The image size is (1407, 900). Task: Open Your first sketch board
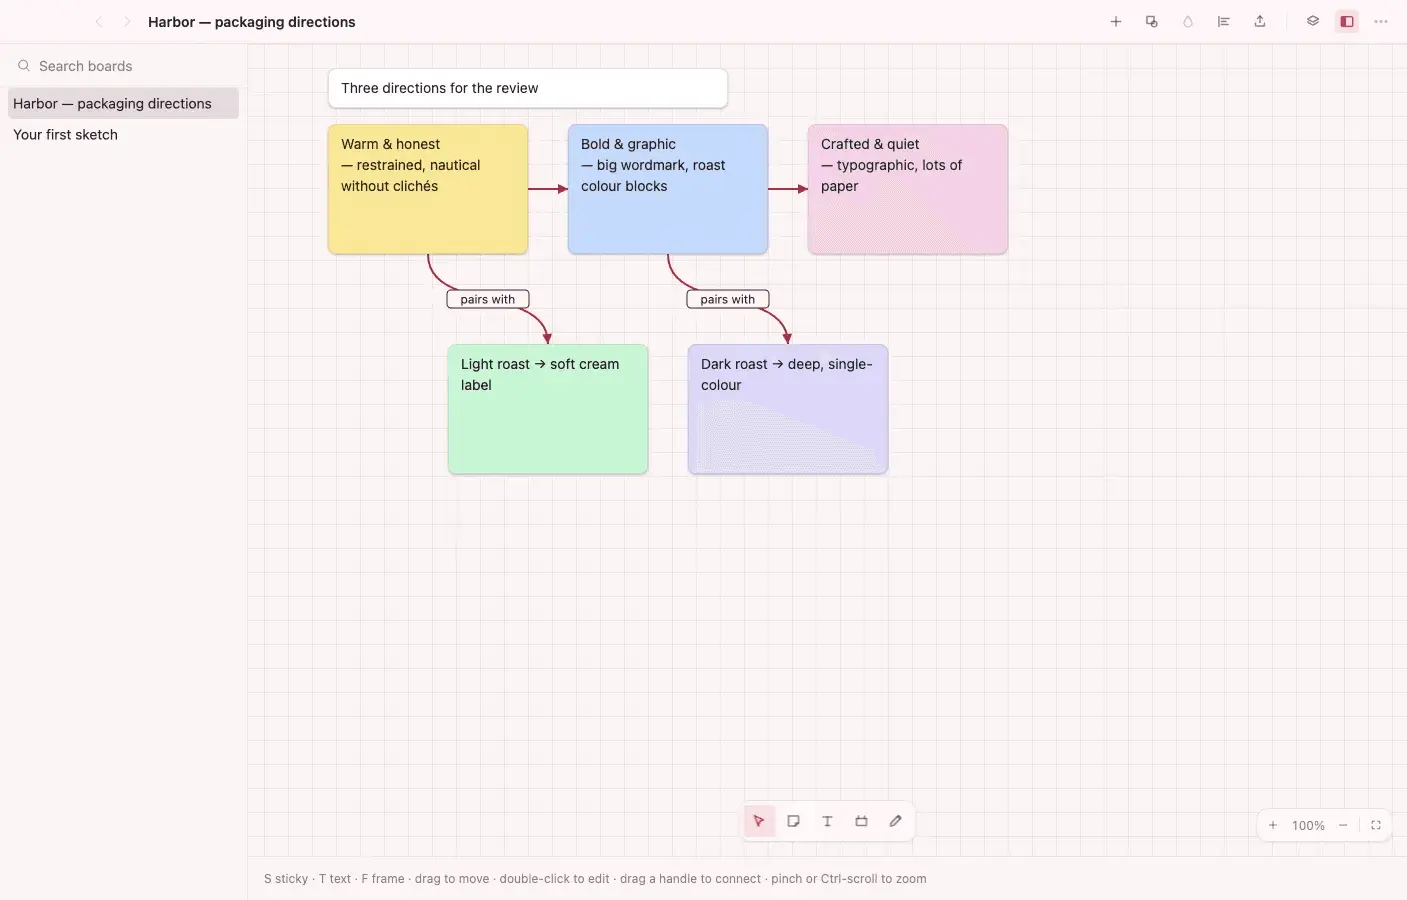[x=123, y=134]
